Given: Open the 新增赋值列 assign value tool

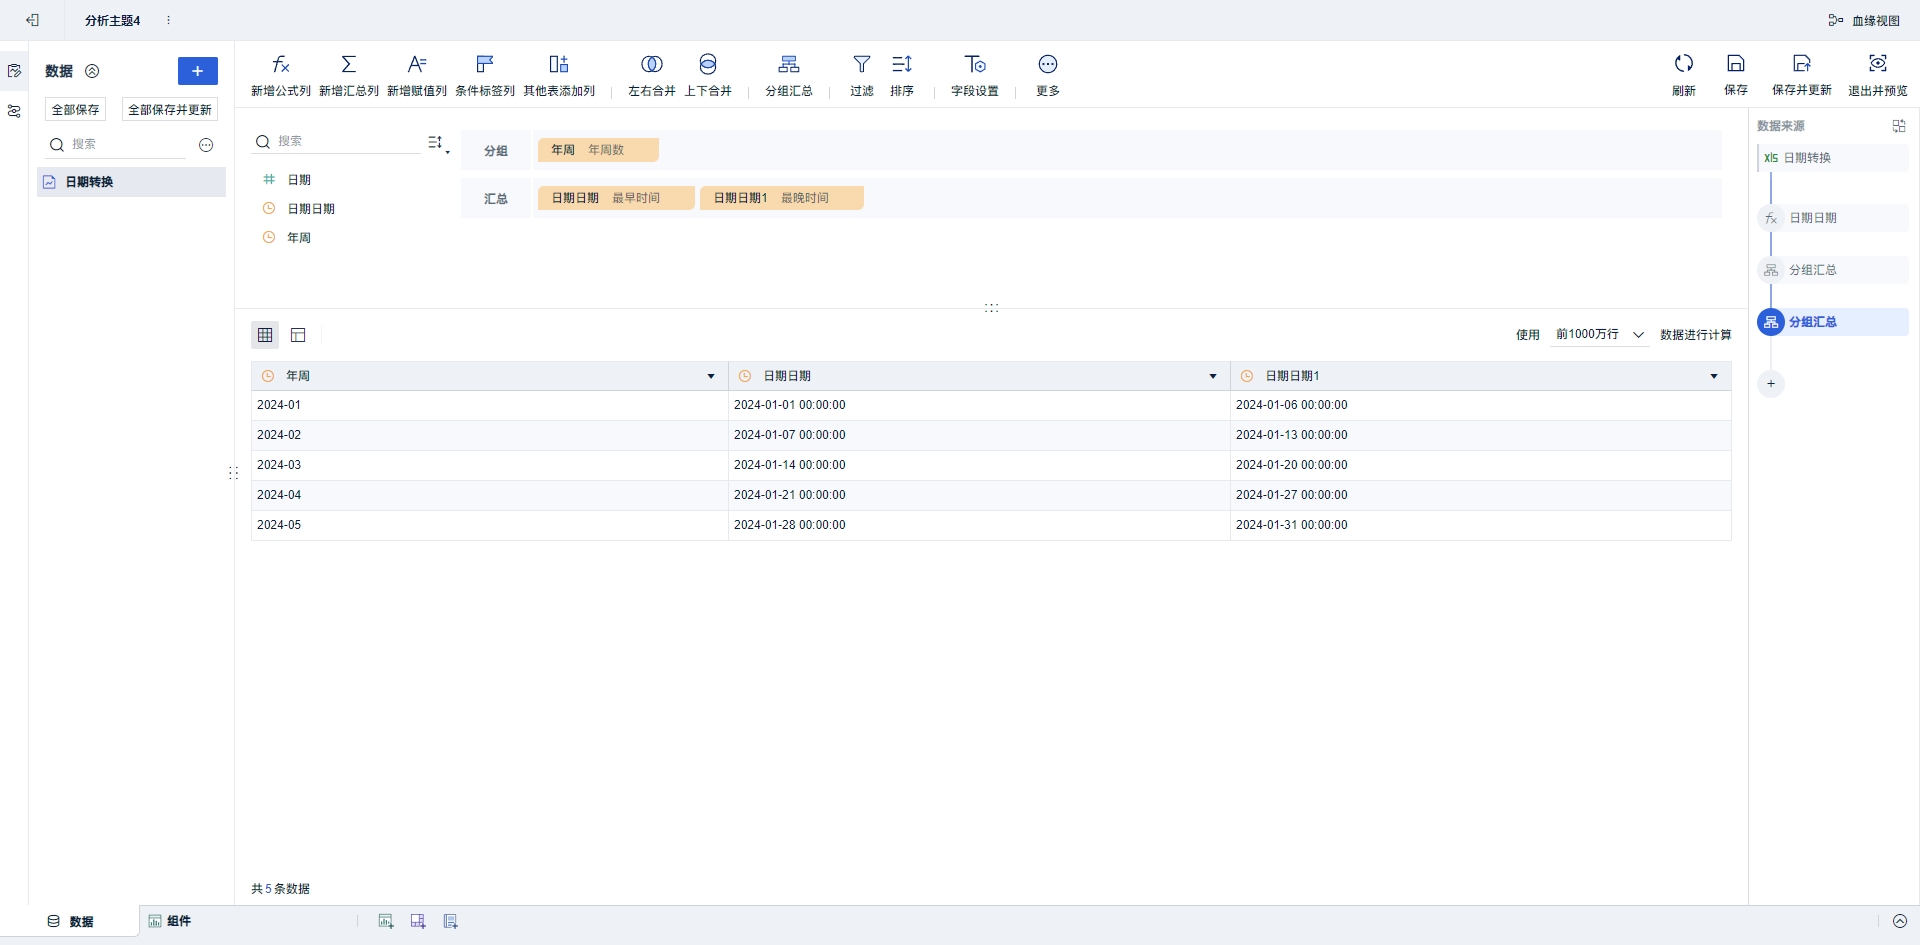Looking at the screenshot, I should [416, 75].
